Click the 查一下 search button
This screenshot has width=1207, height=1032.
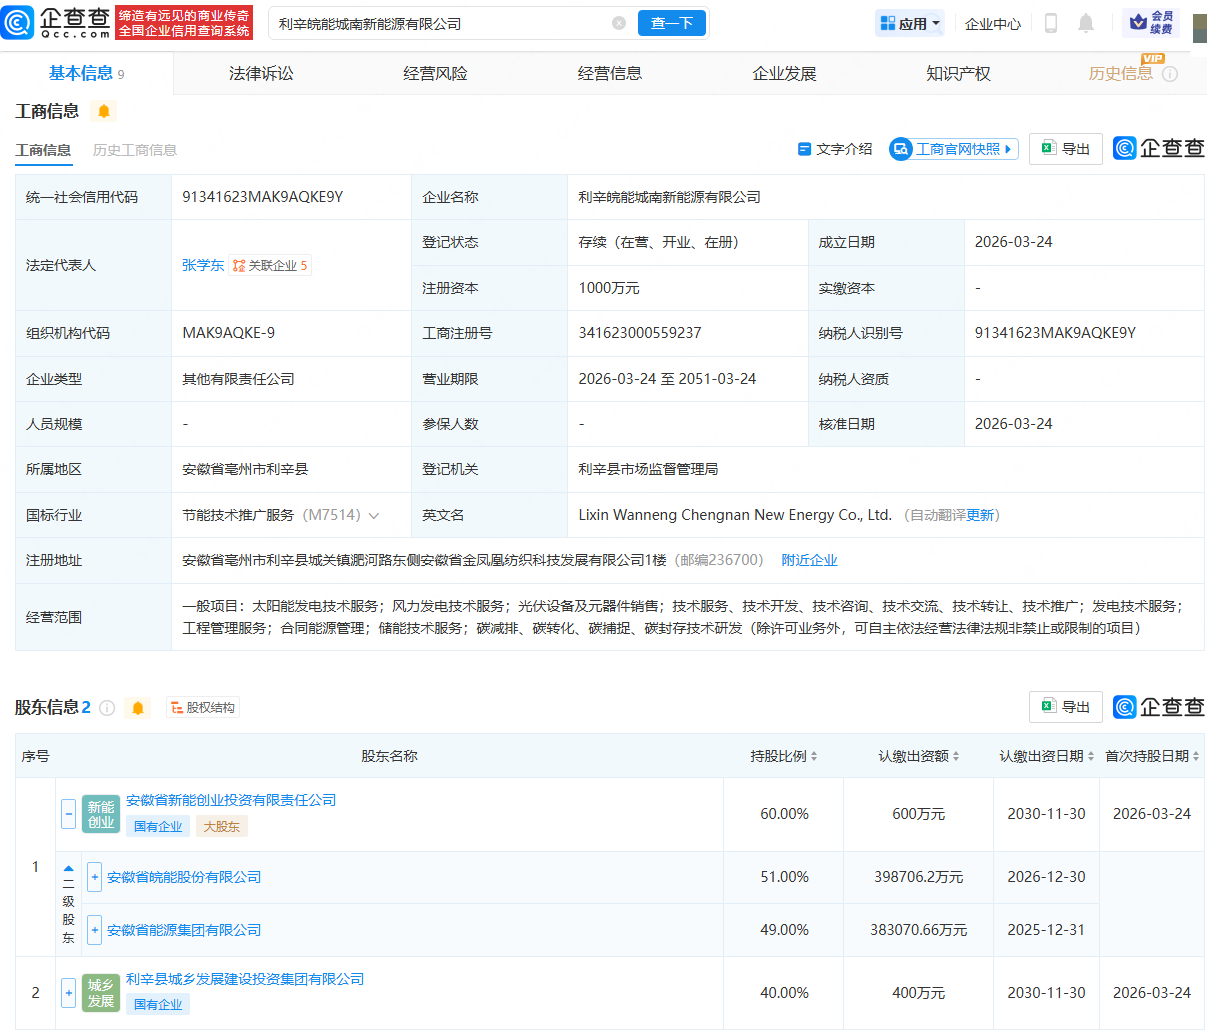click(x=672, y=23)
